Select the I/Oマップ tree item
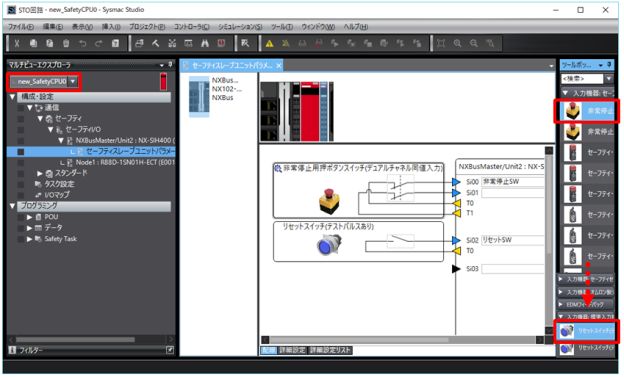 pyautogui.click(x=57, y=195)
